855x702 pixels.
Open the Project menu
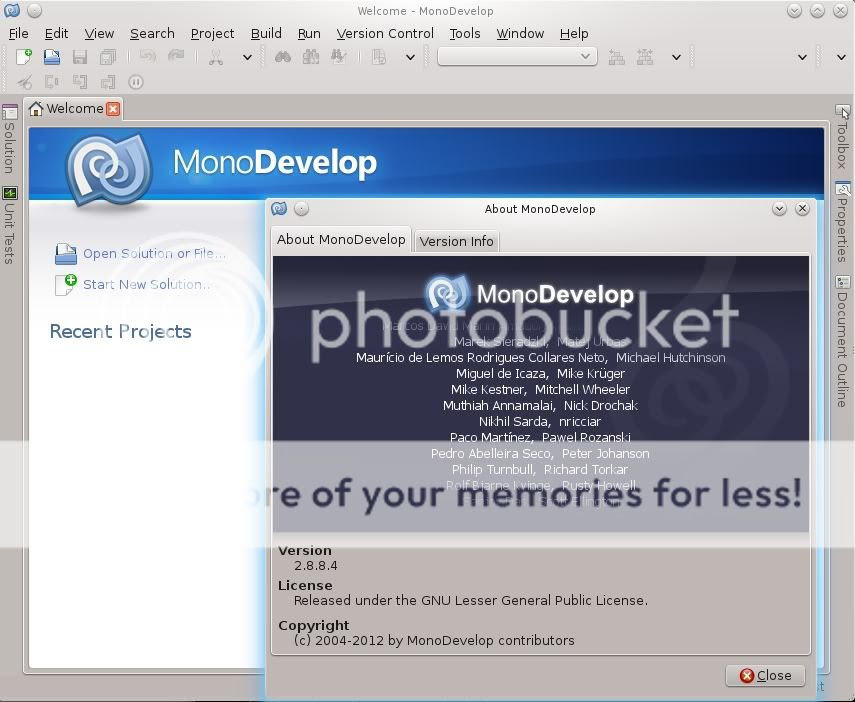click(x=212, y=33)
